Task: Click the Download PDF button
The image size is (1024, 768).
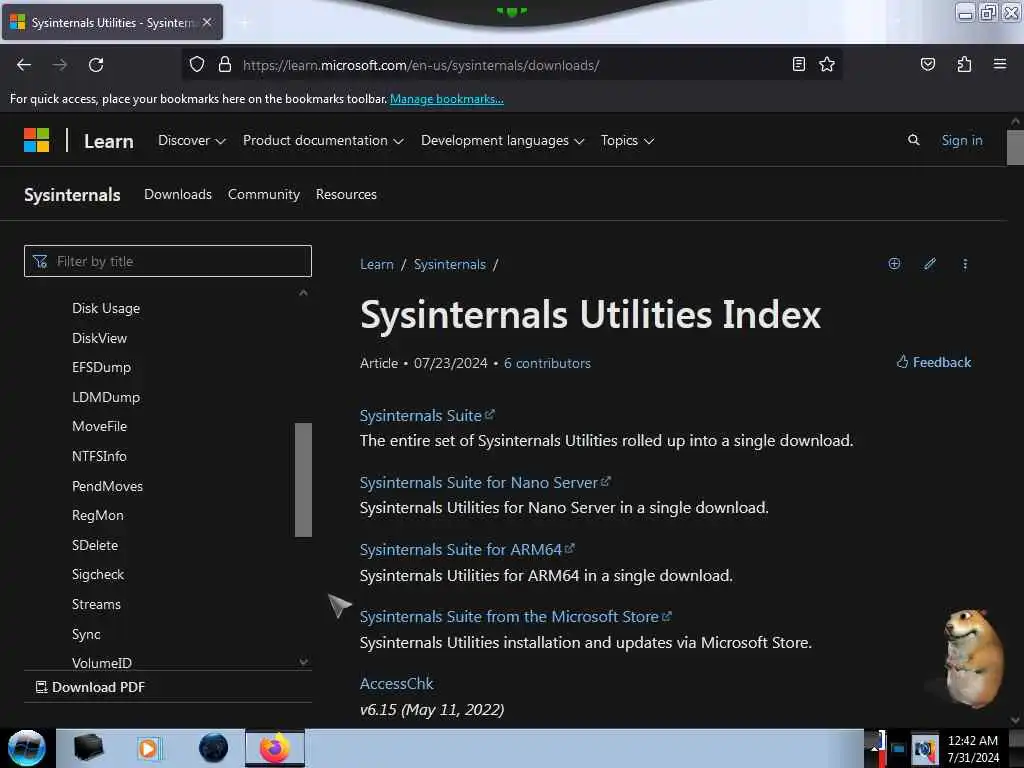Action: tap(90, 687)
